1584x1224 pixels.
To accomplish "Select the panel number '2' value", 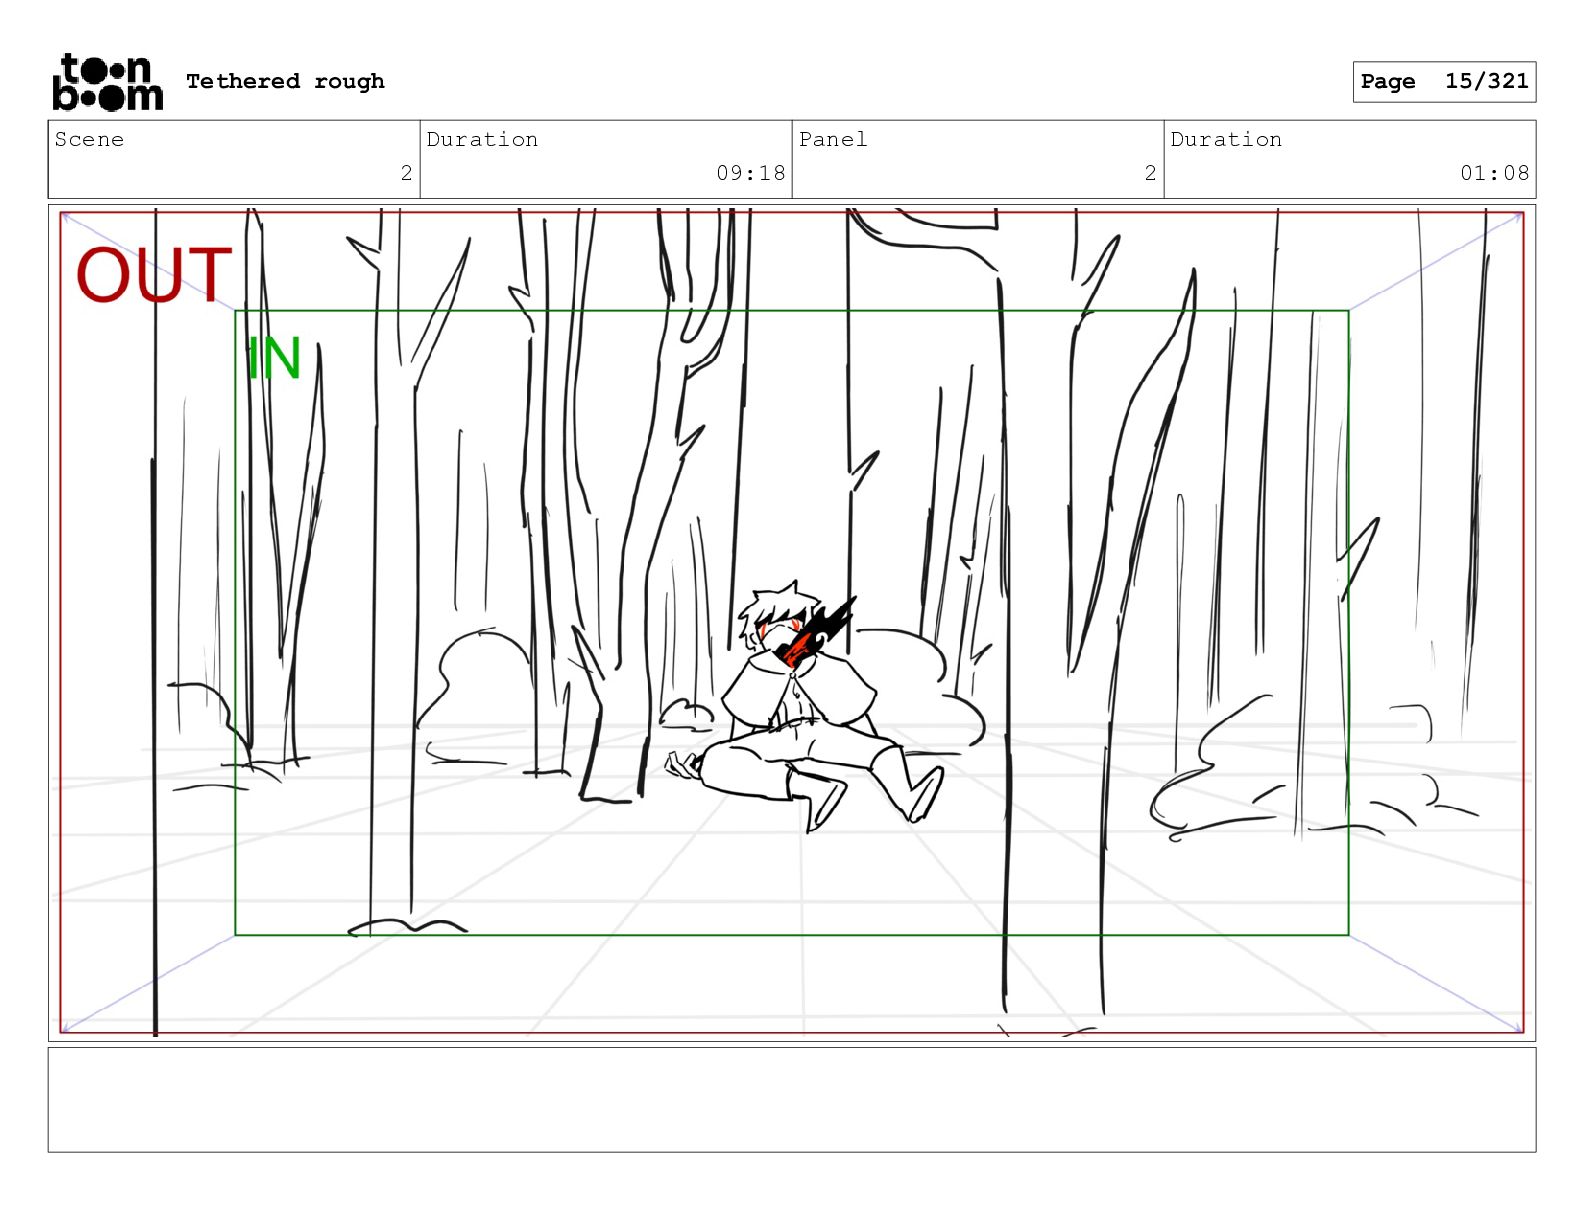I will coord(1150,173).
